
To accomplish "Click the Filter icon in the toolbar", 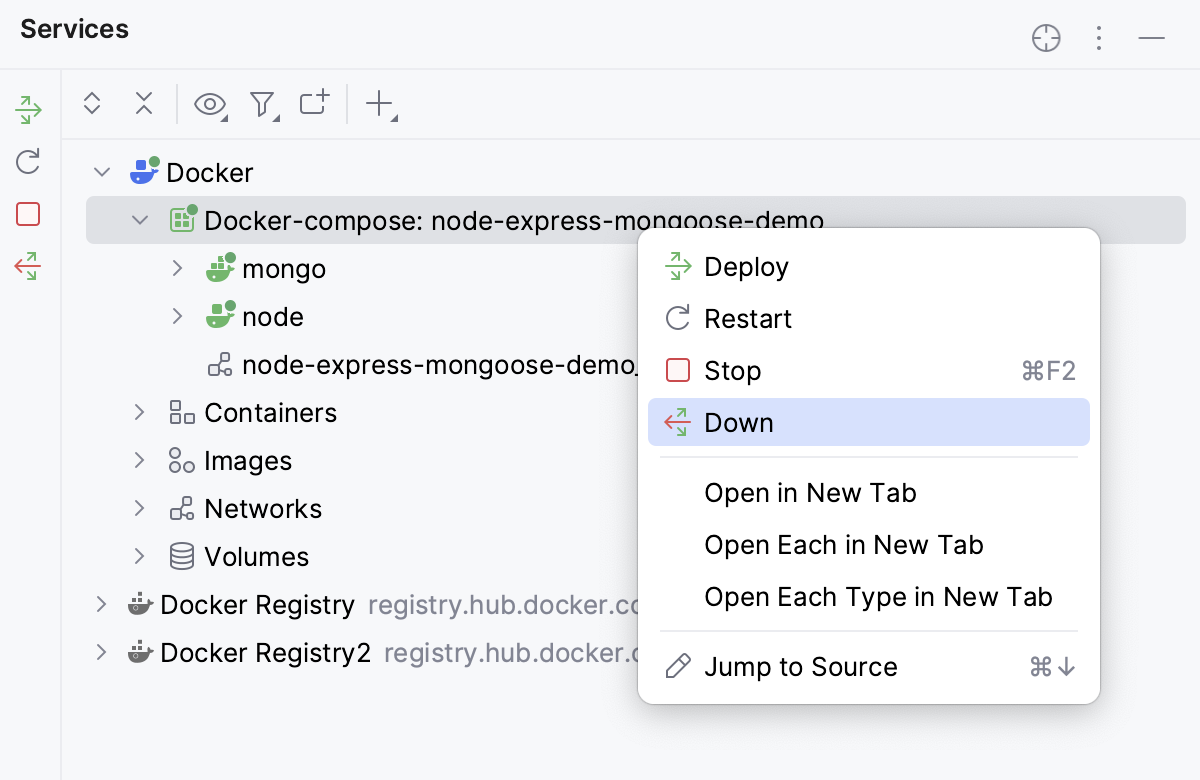I will [x=261, y=103].
